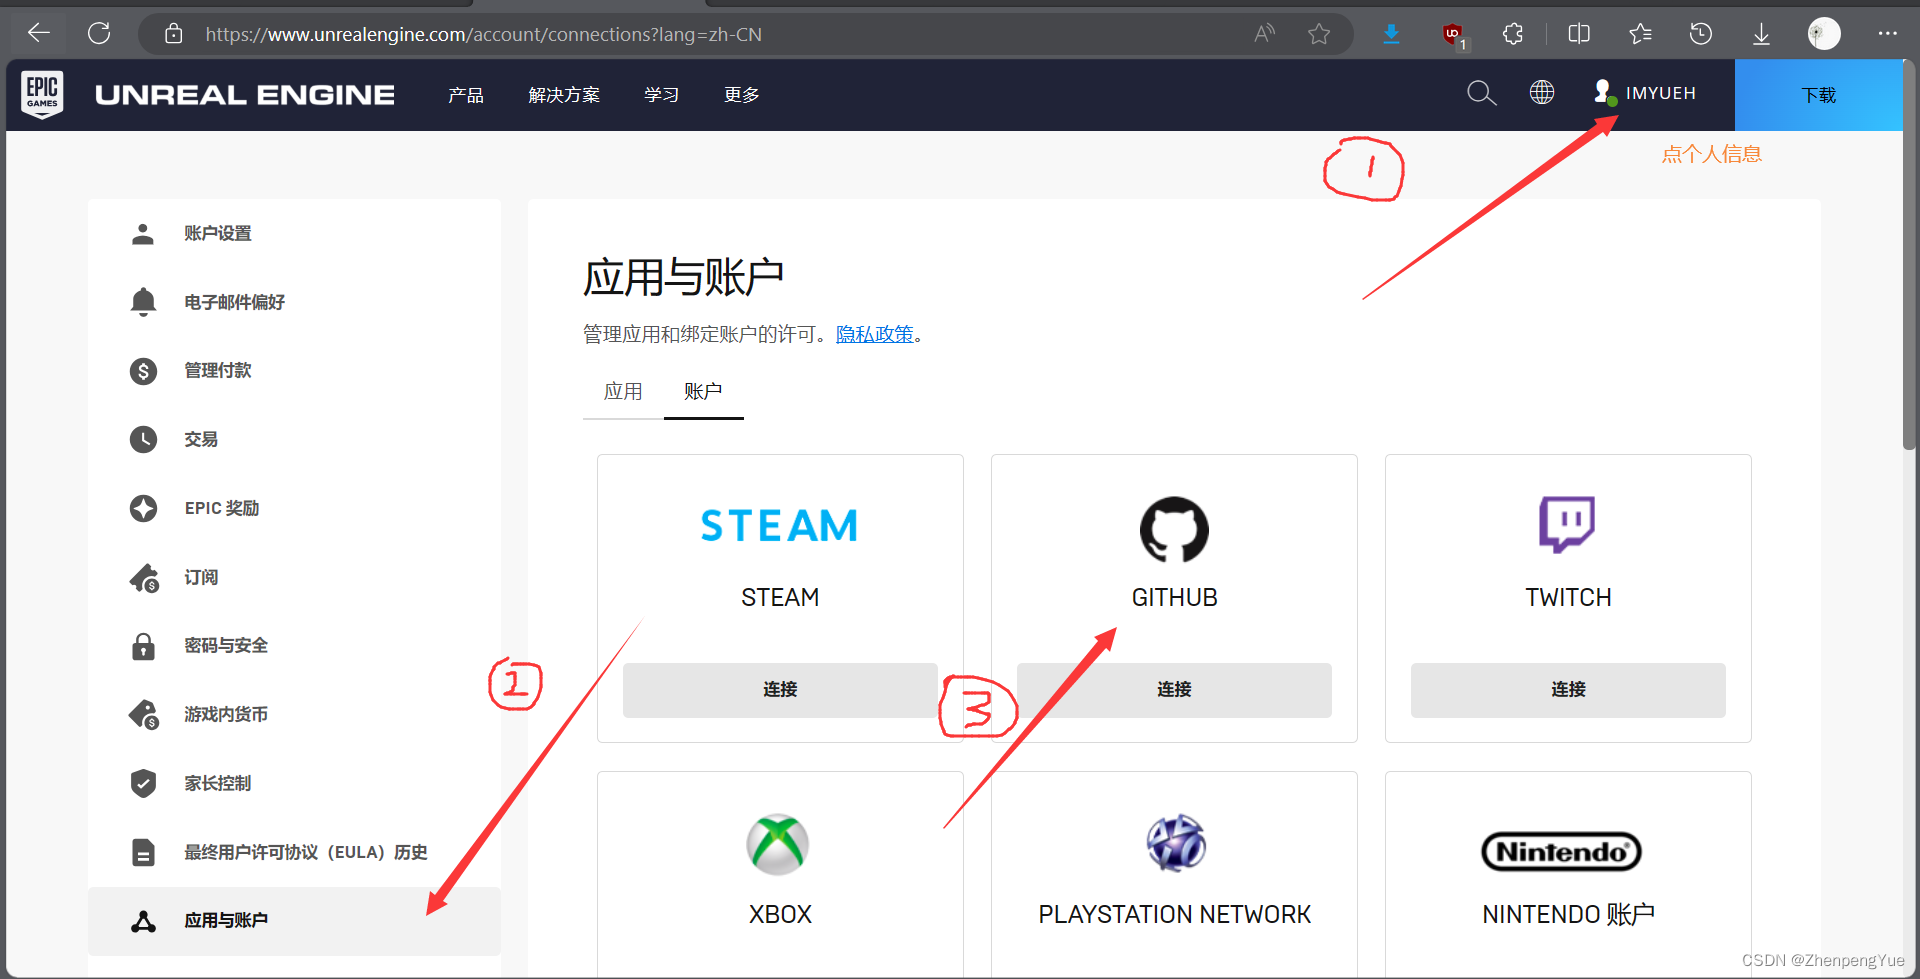Open the browser downloads icon
Image resolution: width=1920 pixels, height=979 pixels.
(1761, 33)
